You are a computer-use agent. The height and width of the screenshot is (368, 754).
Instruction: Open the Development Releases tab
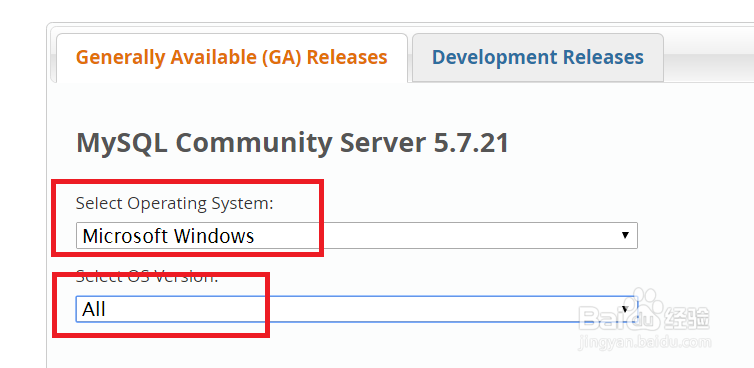[538, 58]
